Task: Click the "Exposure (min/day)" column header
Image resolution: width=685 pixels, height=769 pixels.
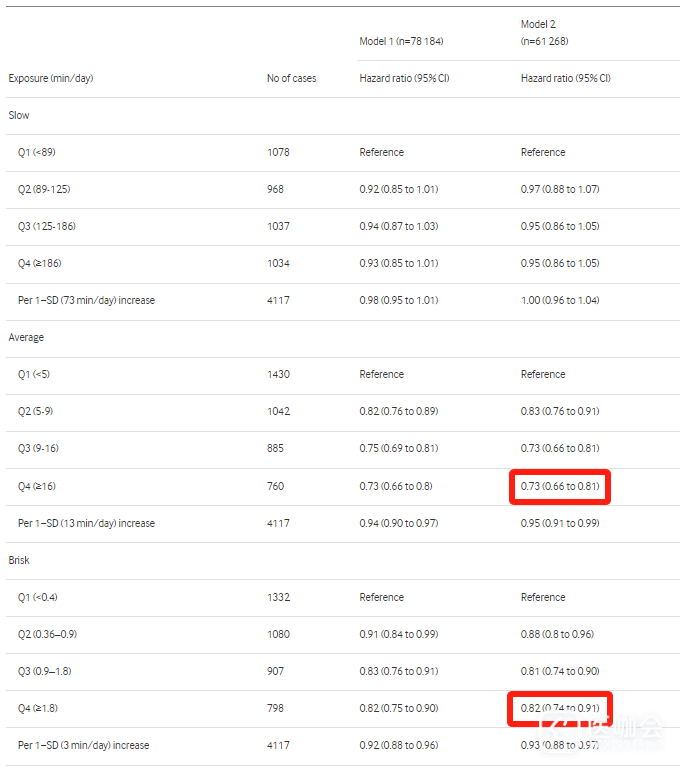Action: (x=51, y=78)
